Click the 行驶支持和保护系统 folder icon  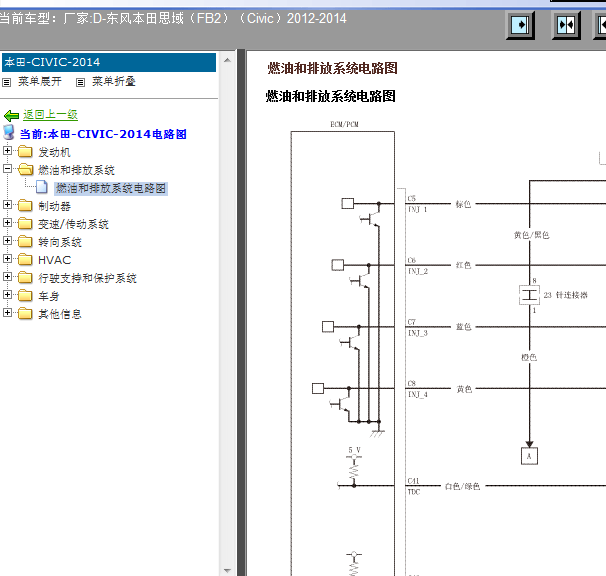(25, 277)
